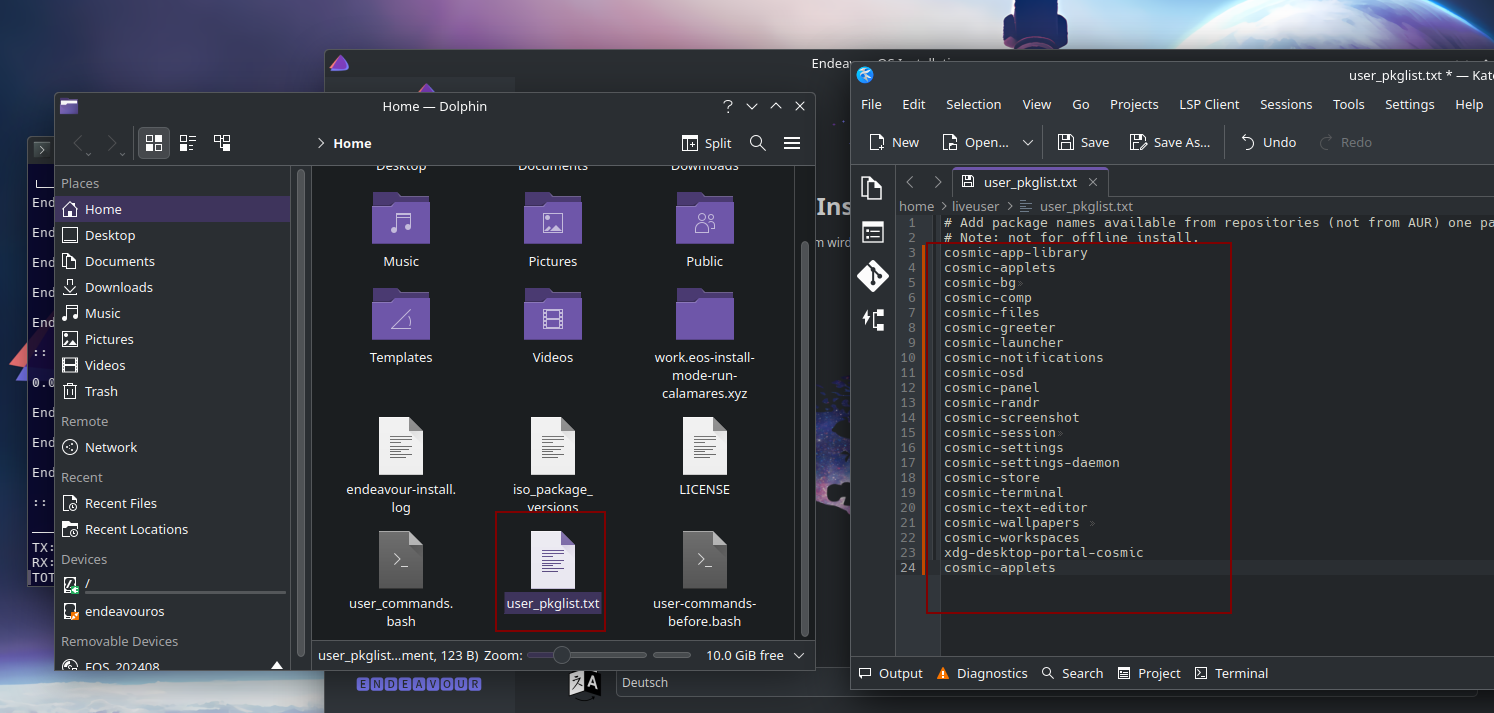This screenshot has height=713, width=1494.
Task: Open Music in Dolphin's Places panel
Action: [173, 313]
